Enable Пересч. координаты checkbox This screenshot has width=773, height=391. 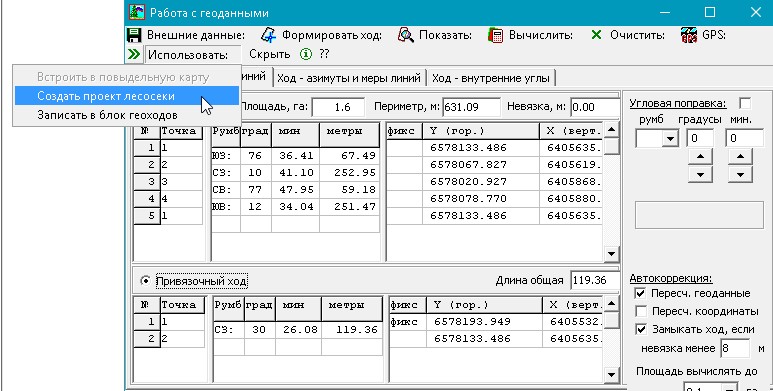pos(640,312)
